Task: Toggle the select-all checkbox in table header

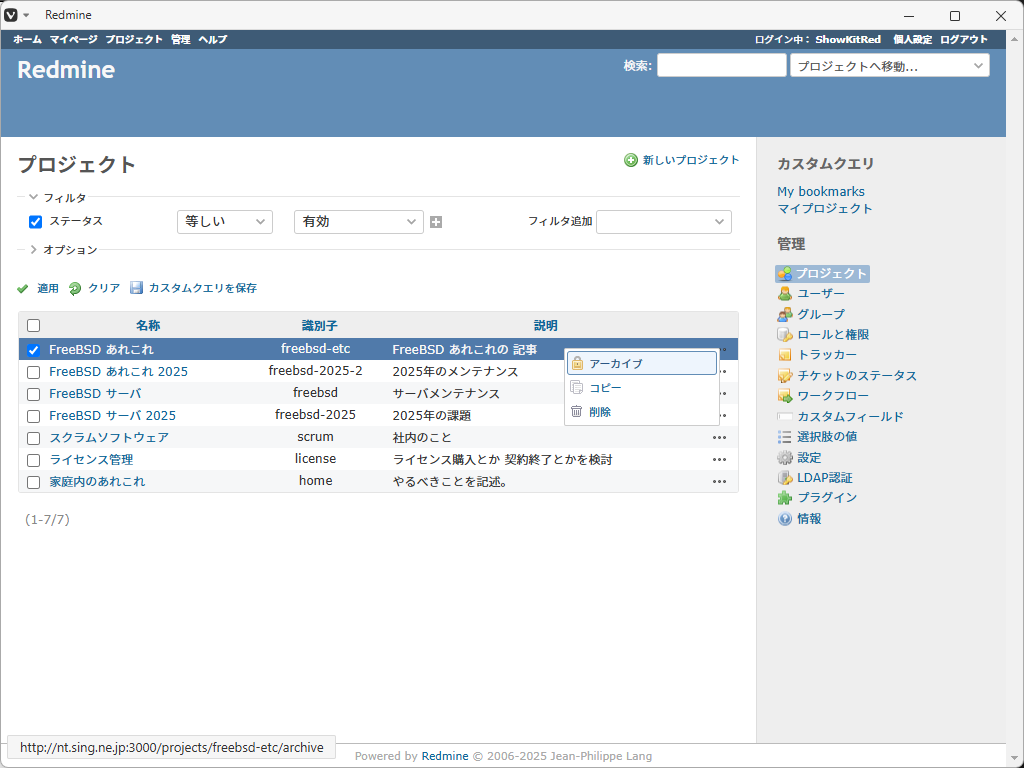Action: click(33, 325)
